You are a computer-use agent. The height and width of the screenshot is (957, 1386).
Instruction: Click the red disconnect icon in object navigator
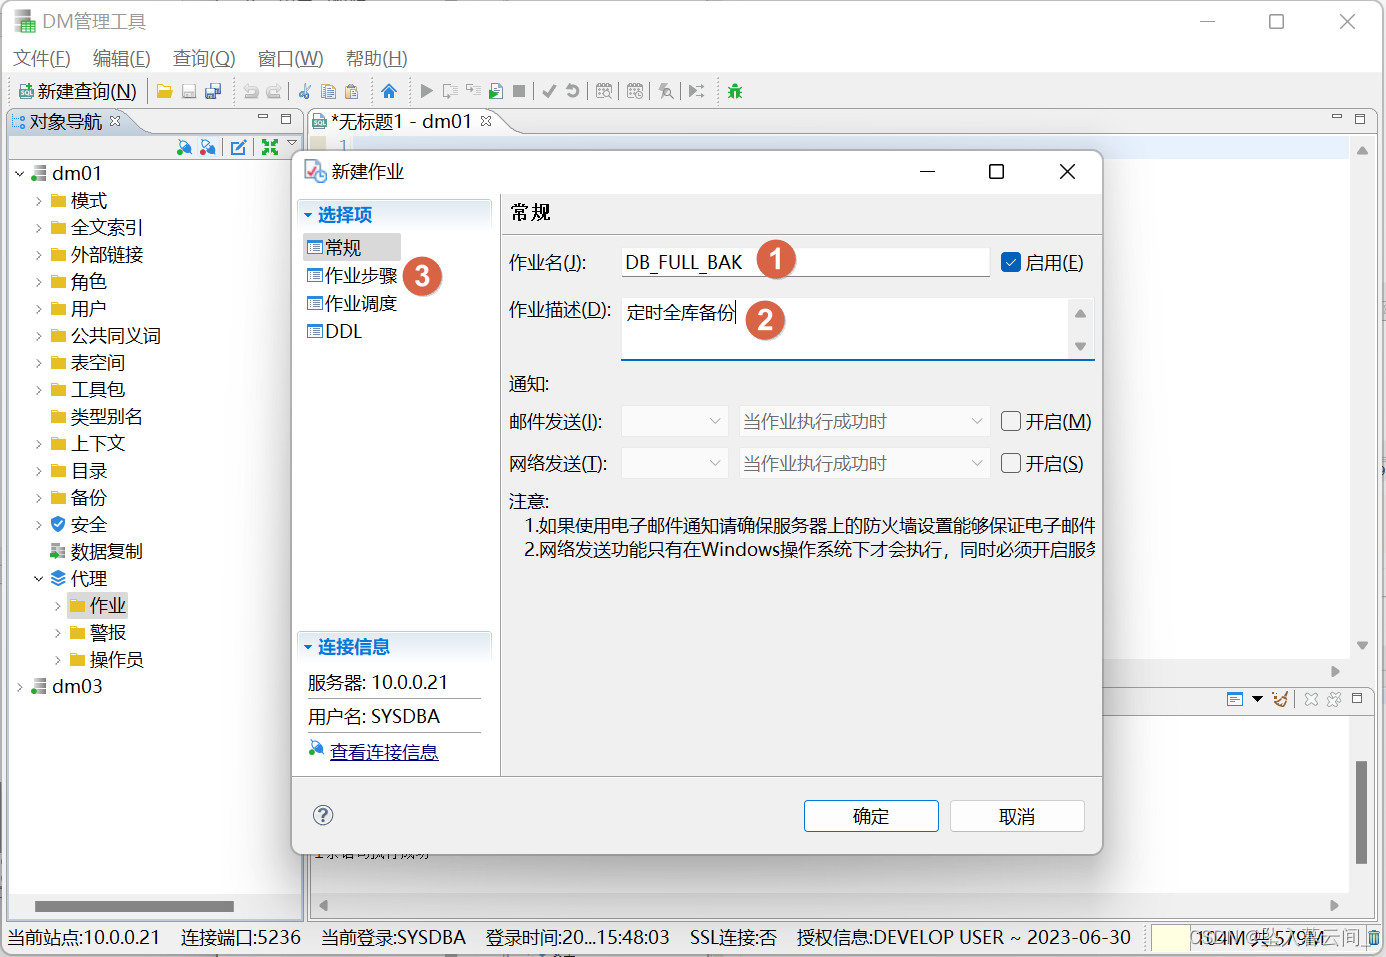tap(207, 147)
